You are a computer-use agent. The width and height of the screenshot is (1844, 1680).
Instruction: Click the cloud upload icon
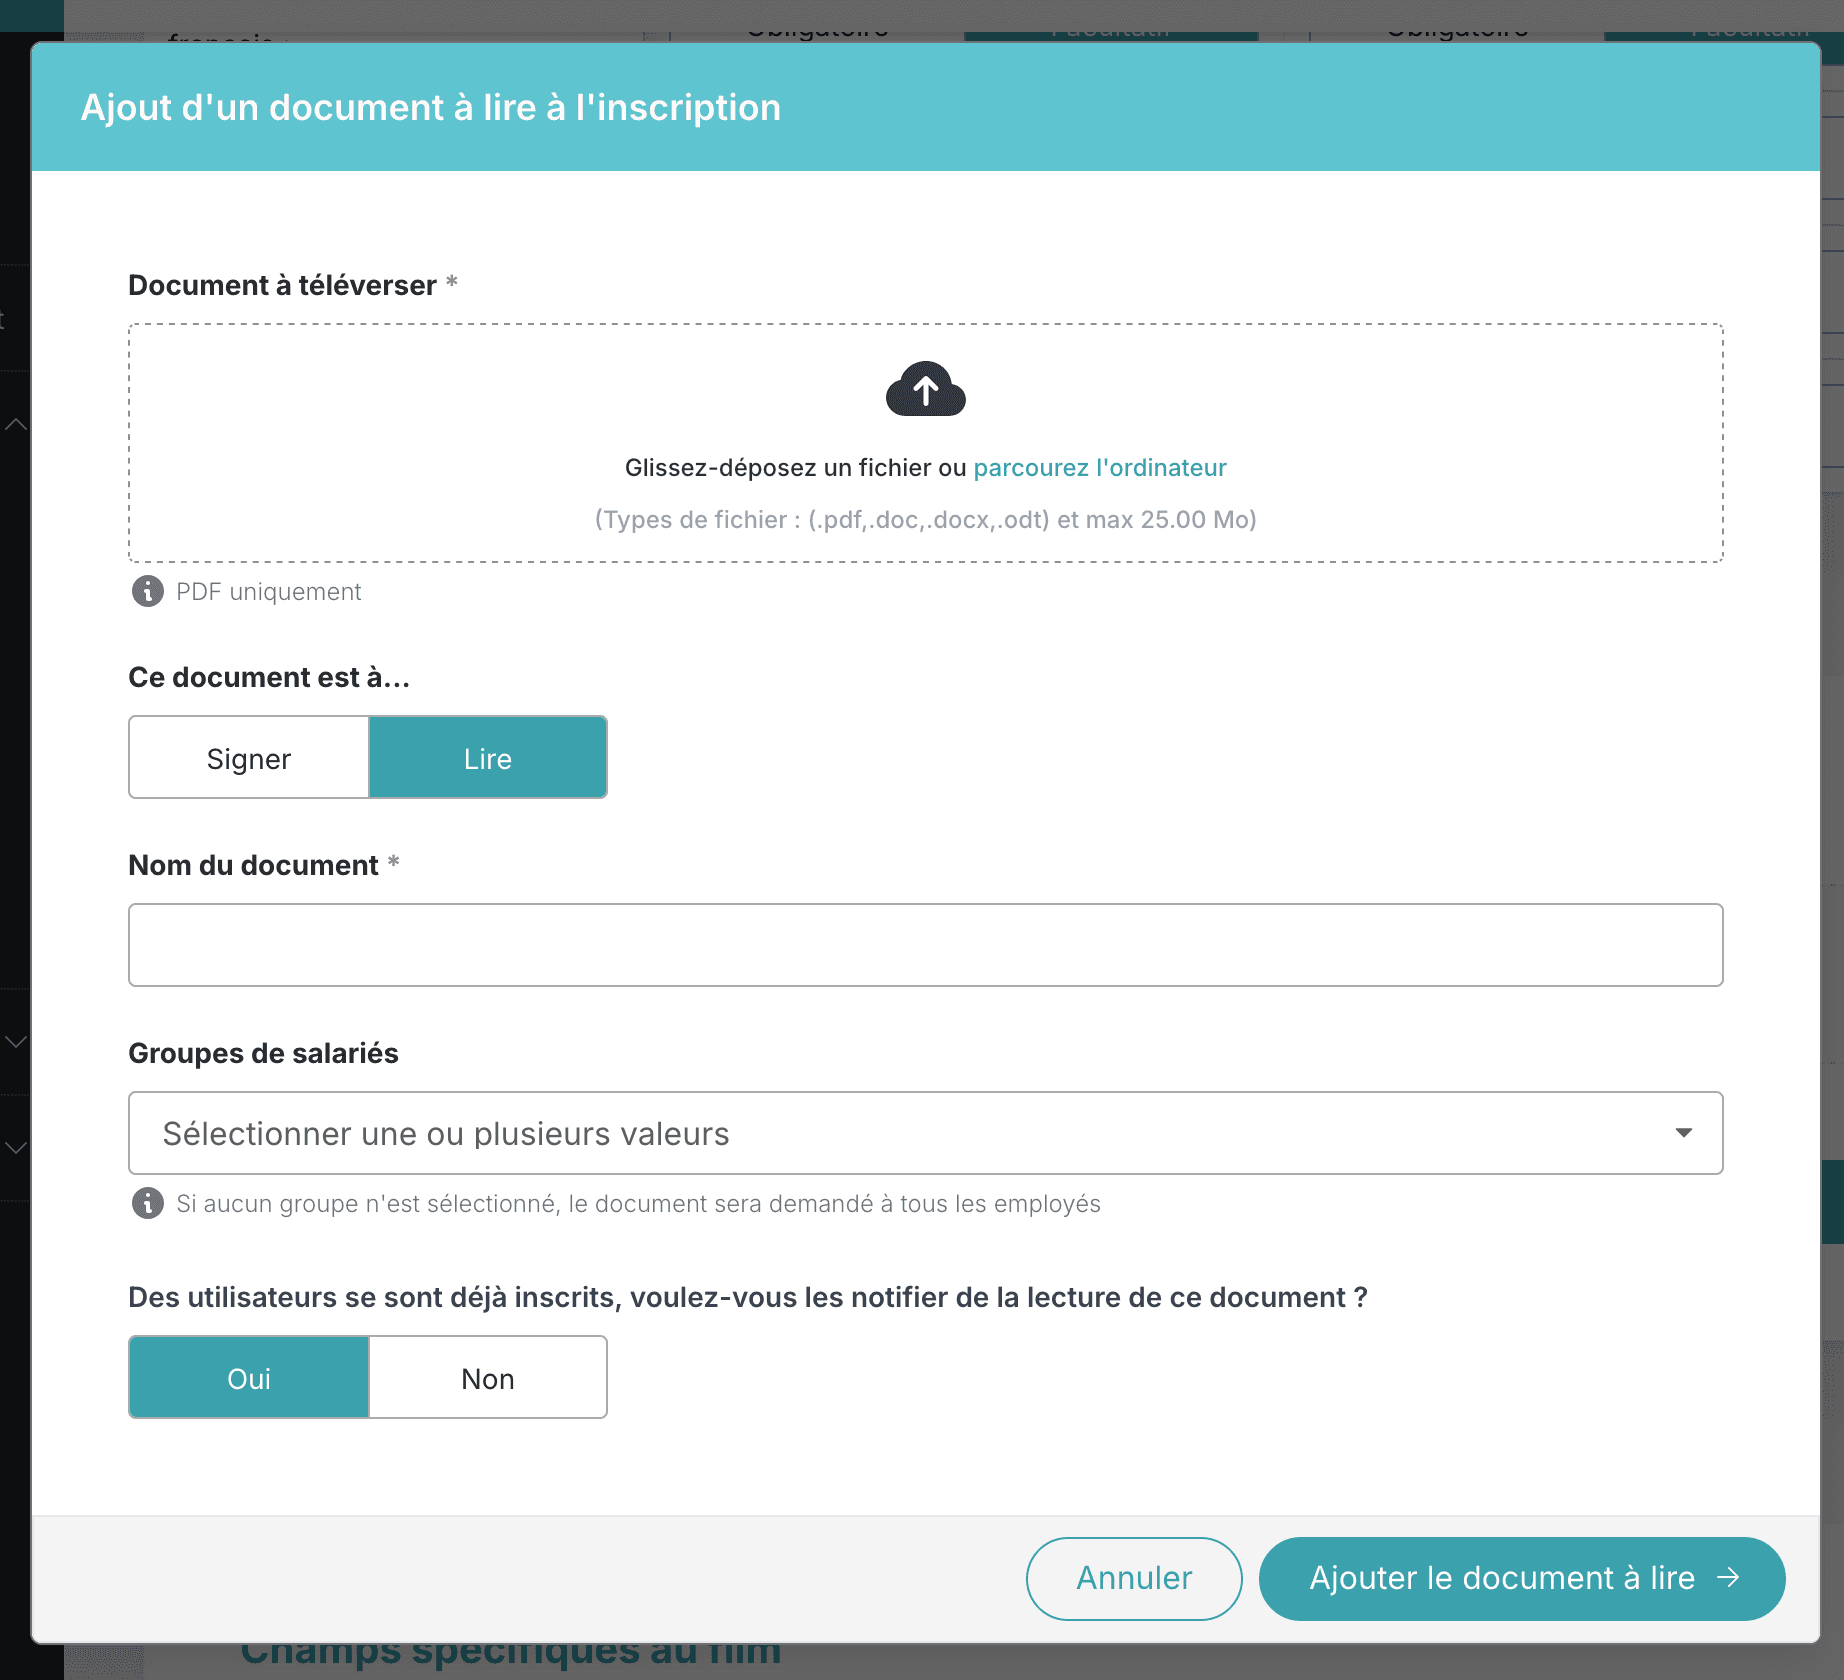pyautogui.click(x=925, y=389)
